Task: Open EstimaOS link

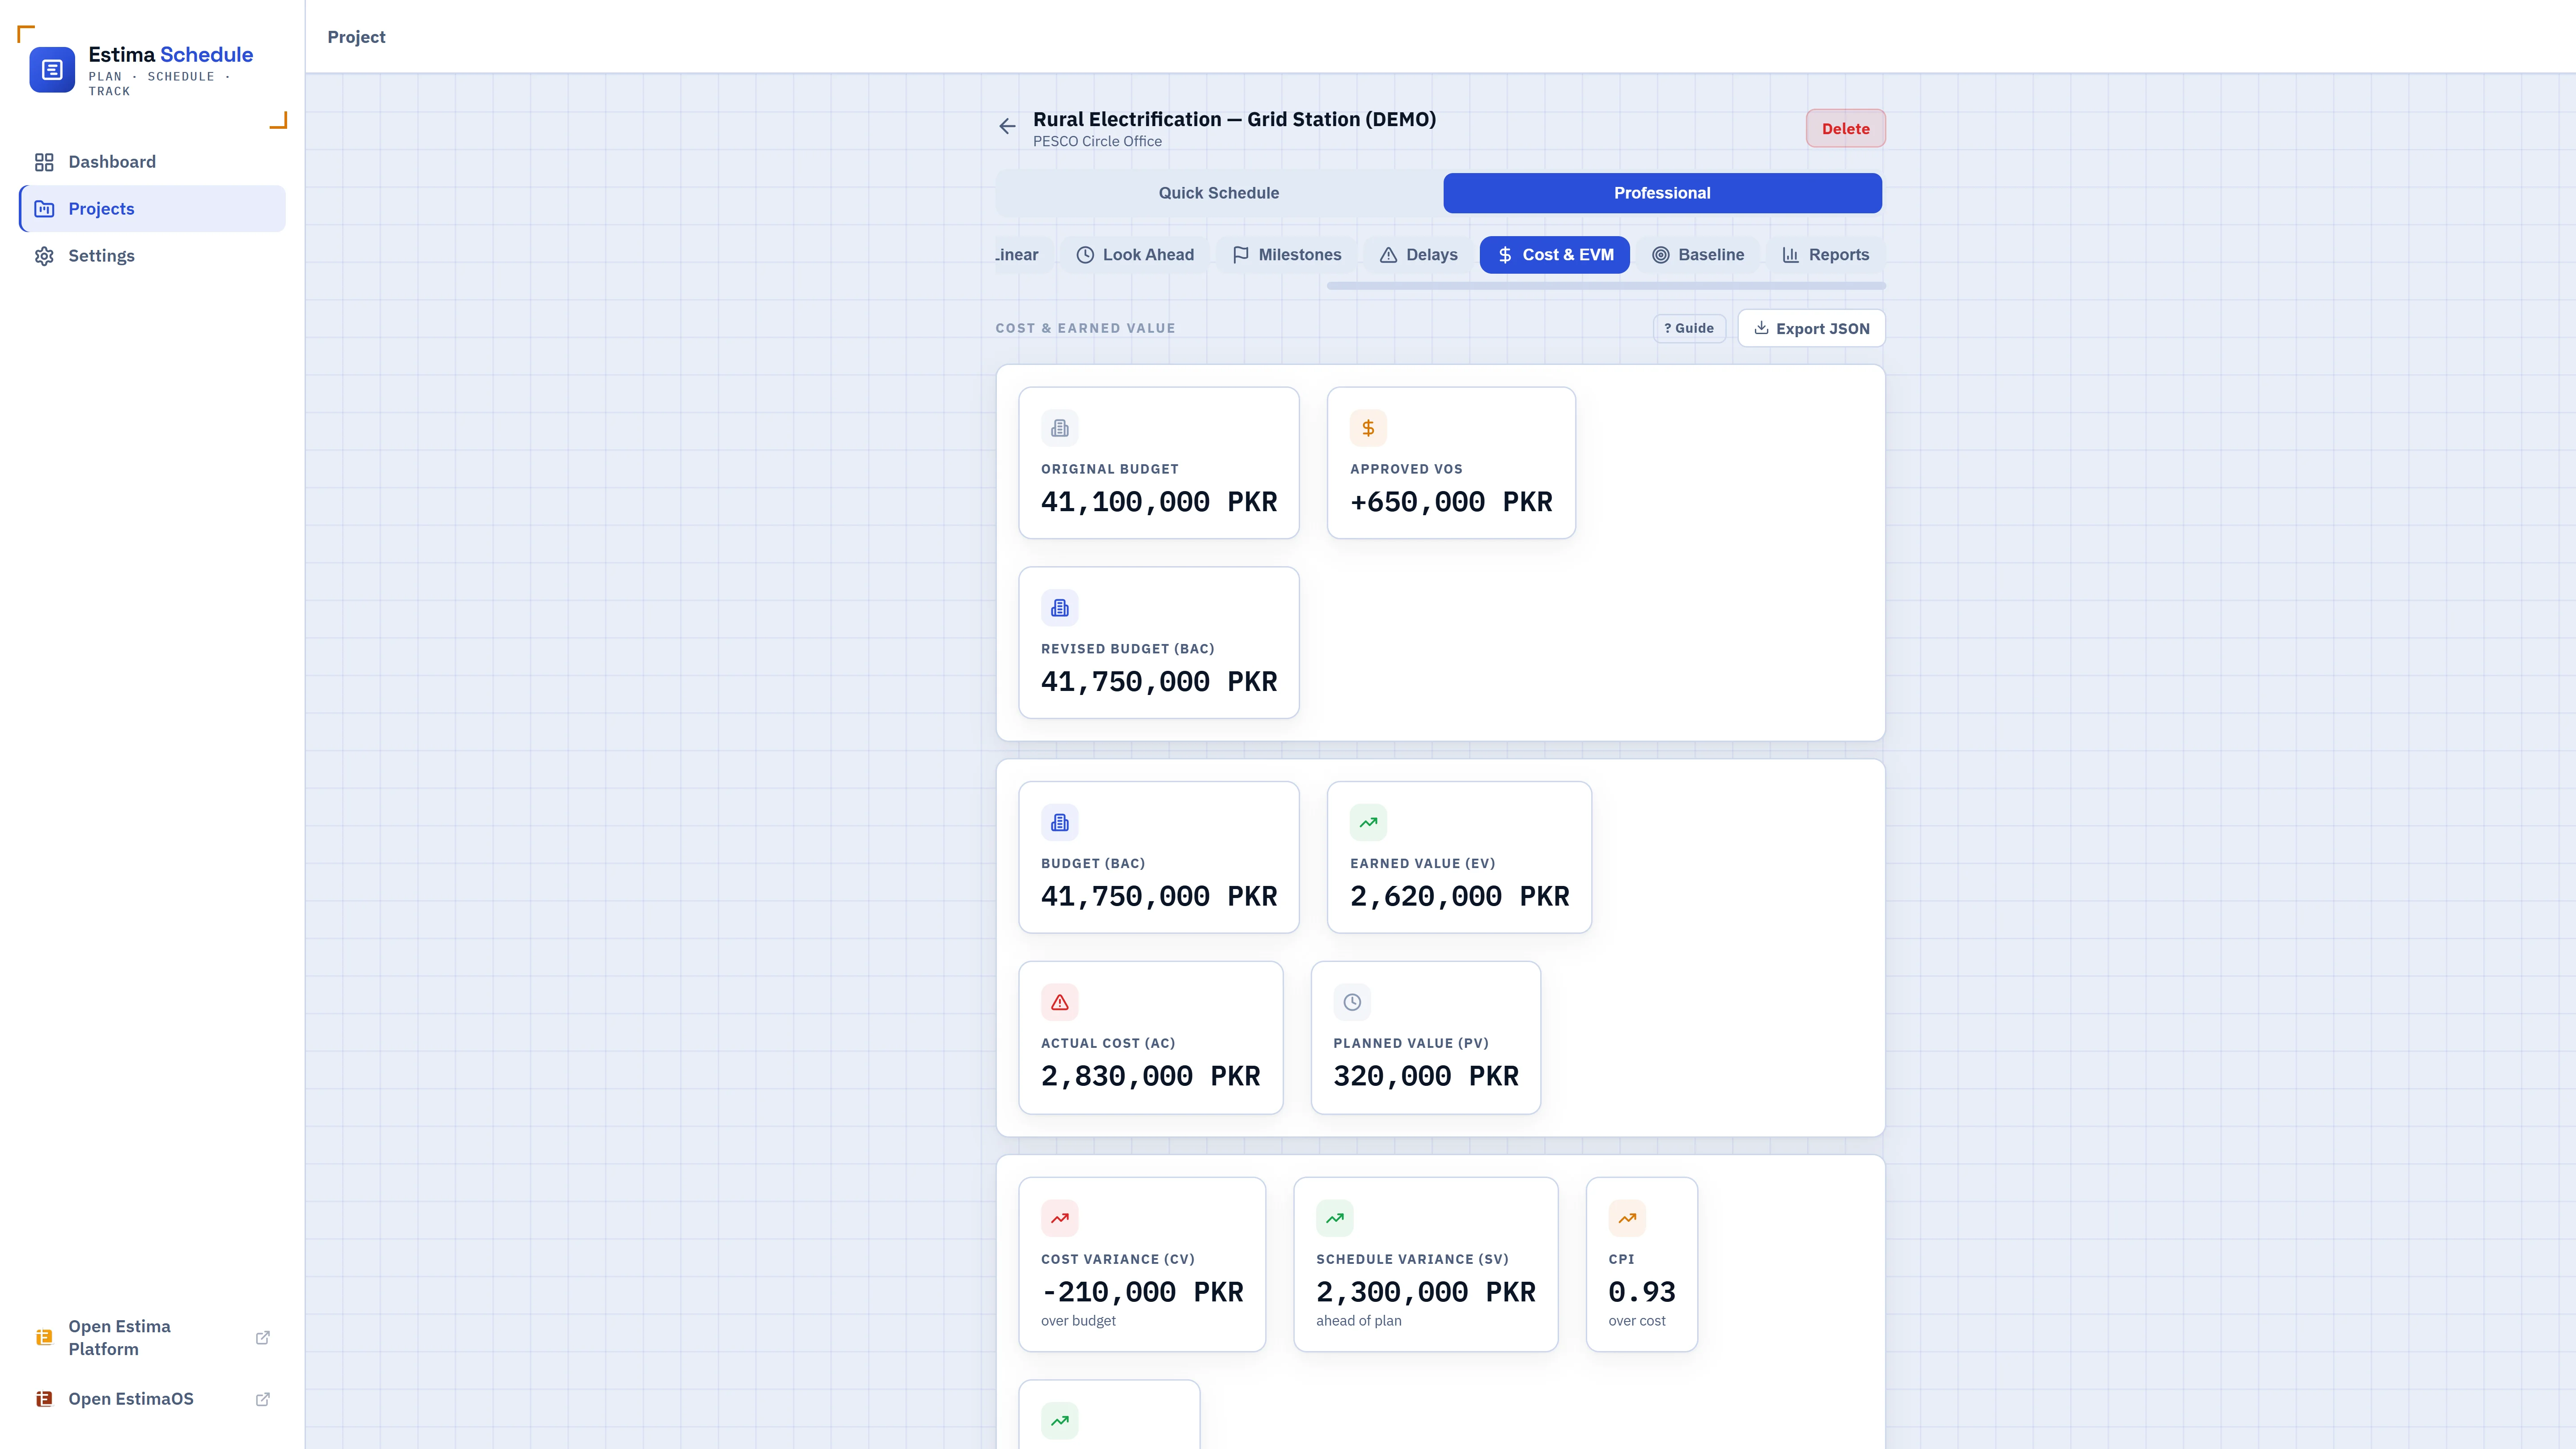Action: point(152,1399)
